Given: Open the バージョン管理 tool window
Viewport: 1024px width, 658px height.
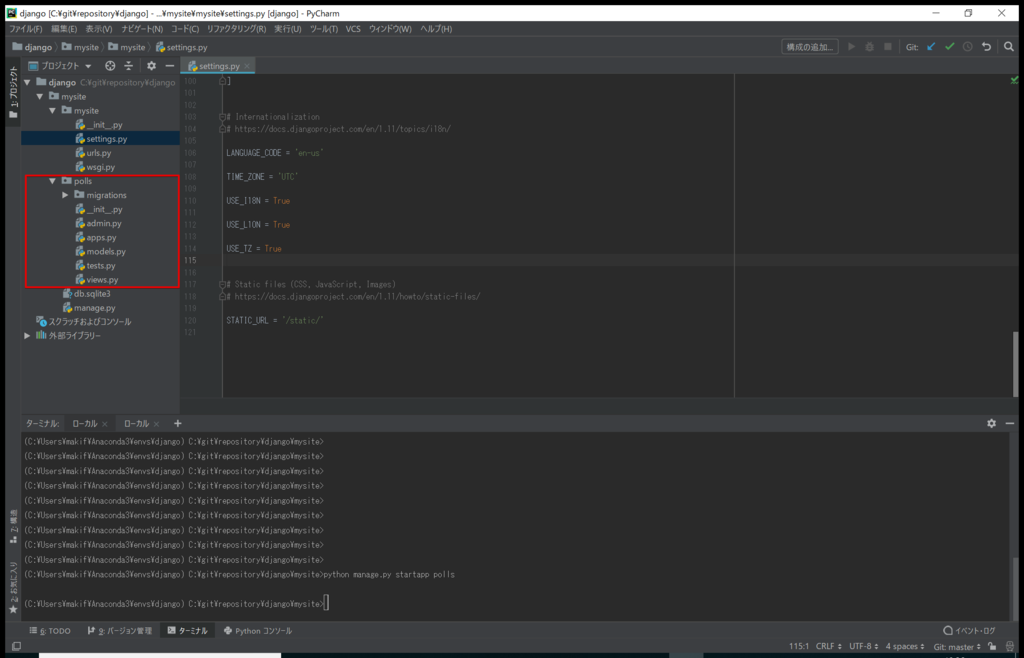Looking at the screenshot, I should [120, 631].
